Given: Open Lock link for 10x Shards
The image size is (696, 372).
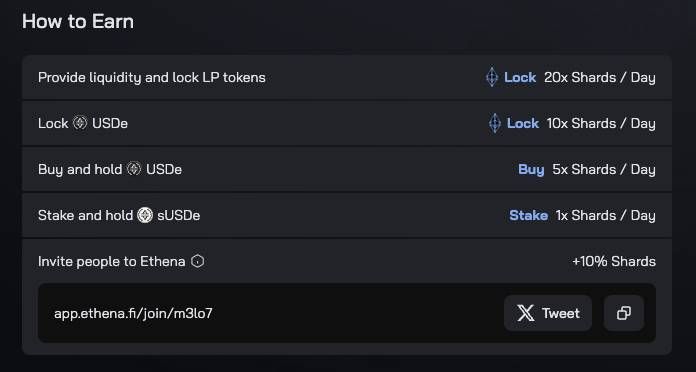Looking at the screenshot, I should 523,123.
